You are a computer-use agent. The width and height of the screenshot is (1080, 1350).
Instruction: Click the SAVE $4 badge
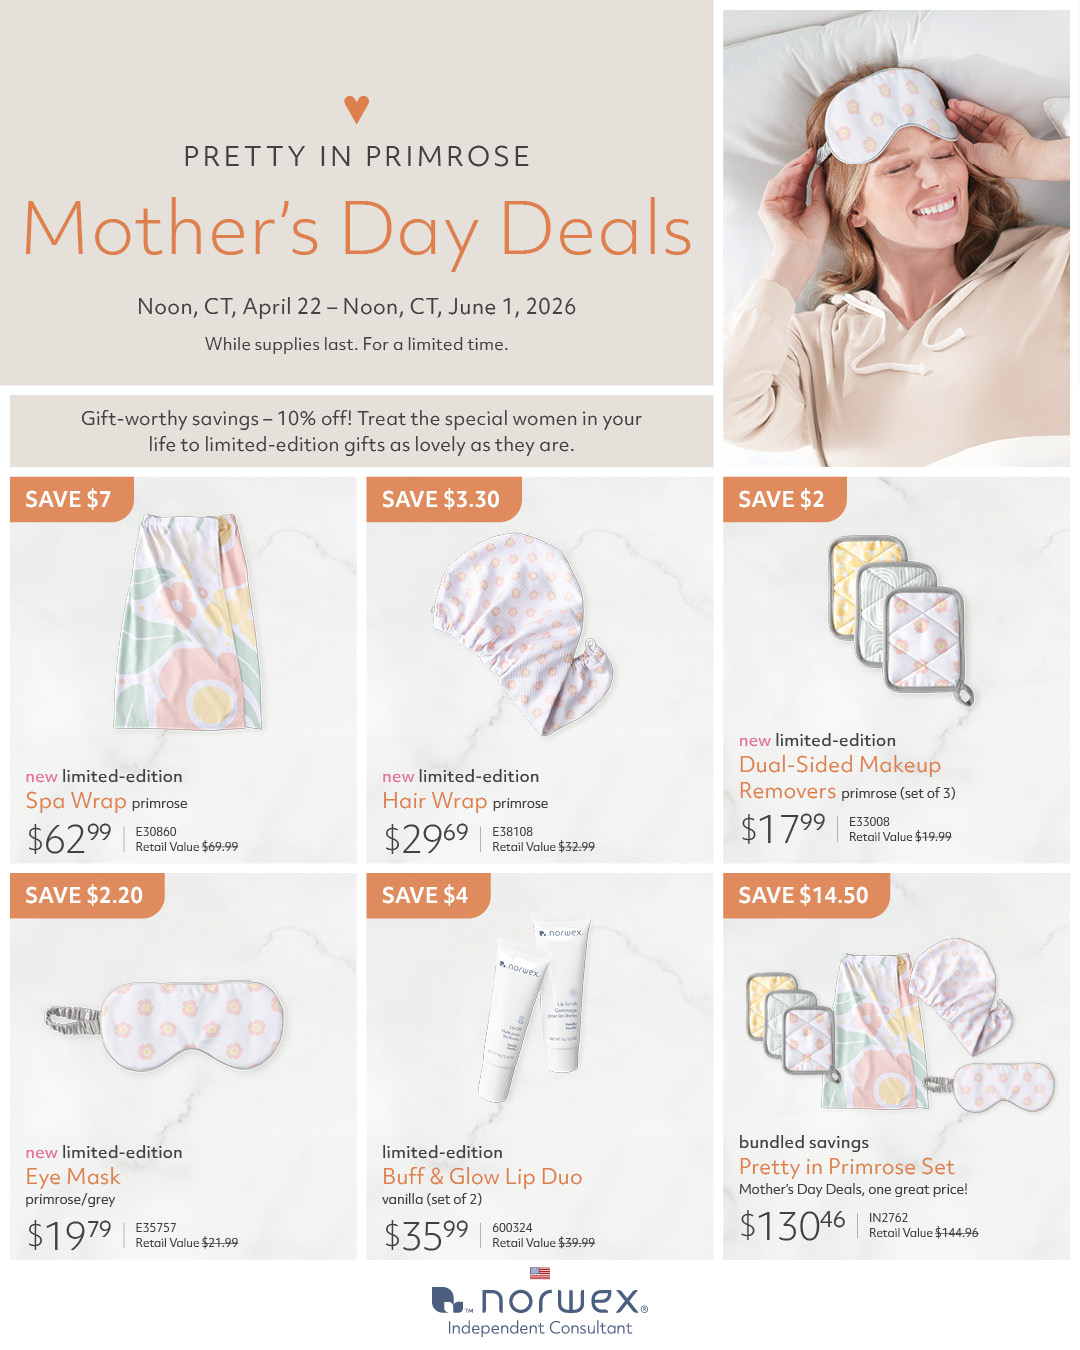point(425,895)
